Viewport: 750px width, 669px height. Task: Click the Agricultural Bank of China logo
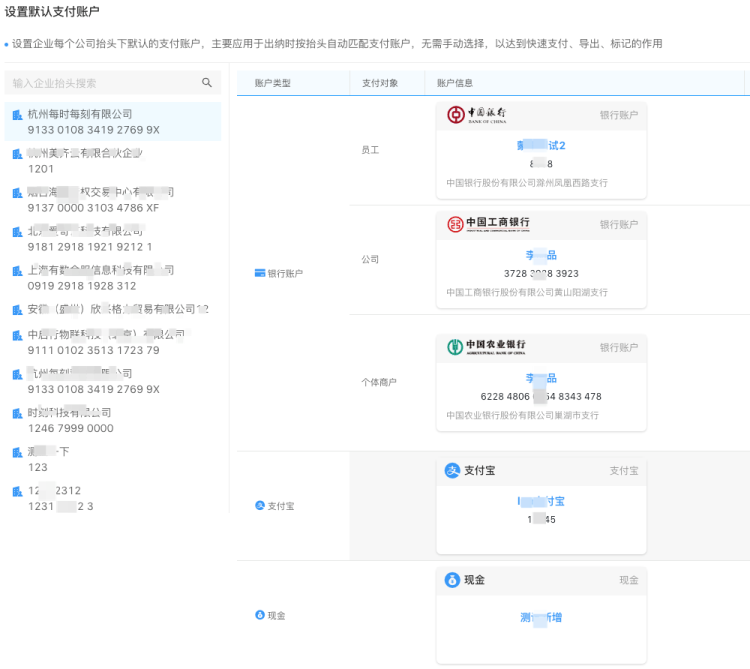tap(487, 347)
